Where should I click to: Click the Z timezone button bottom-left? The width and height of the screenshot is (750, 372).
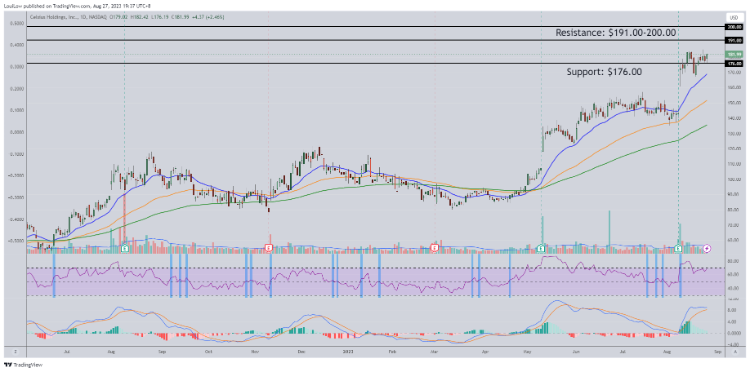pos(15,351)
